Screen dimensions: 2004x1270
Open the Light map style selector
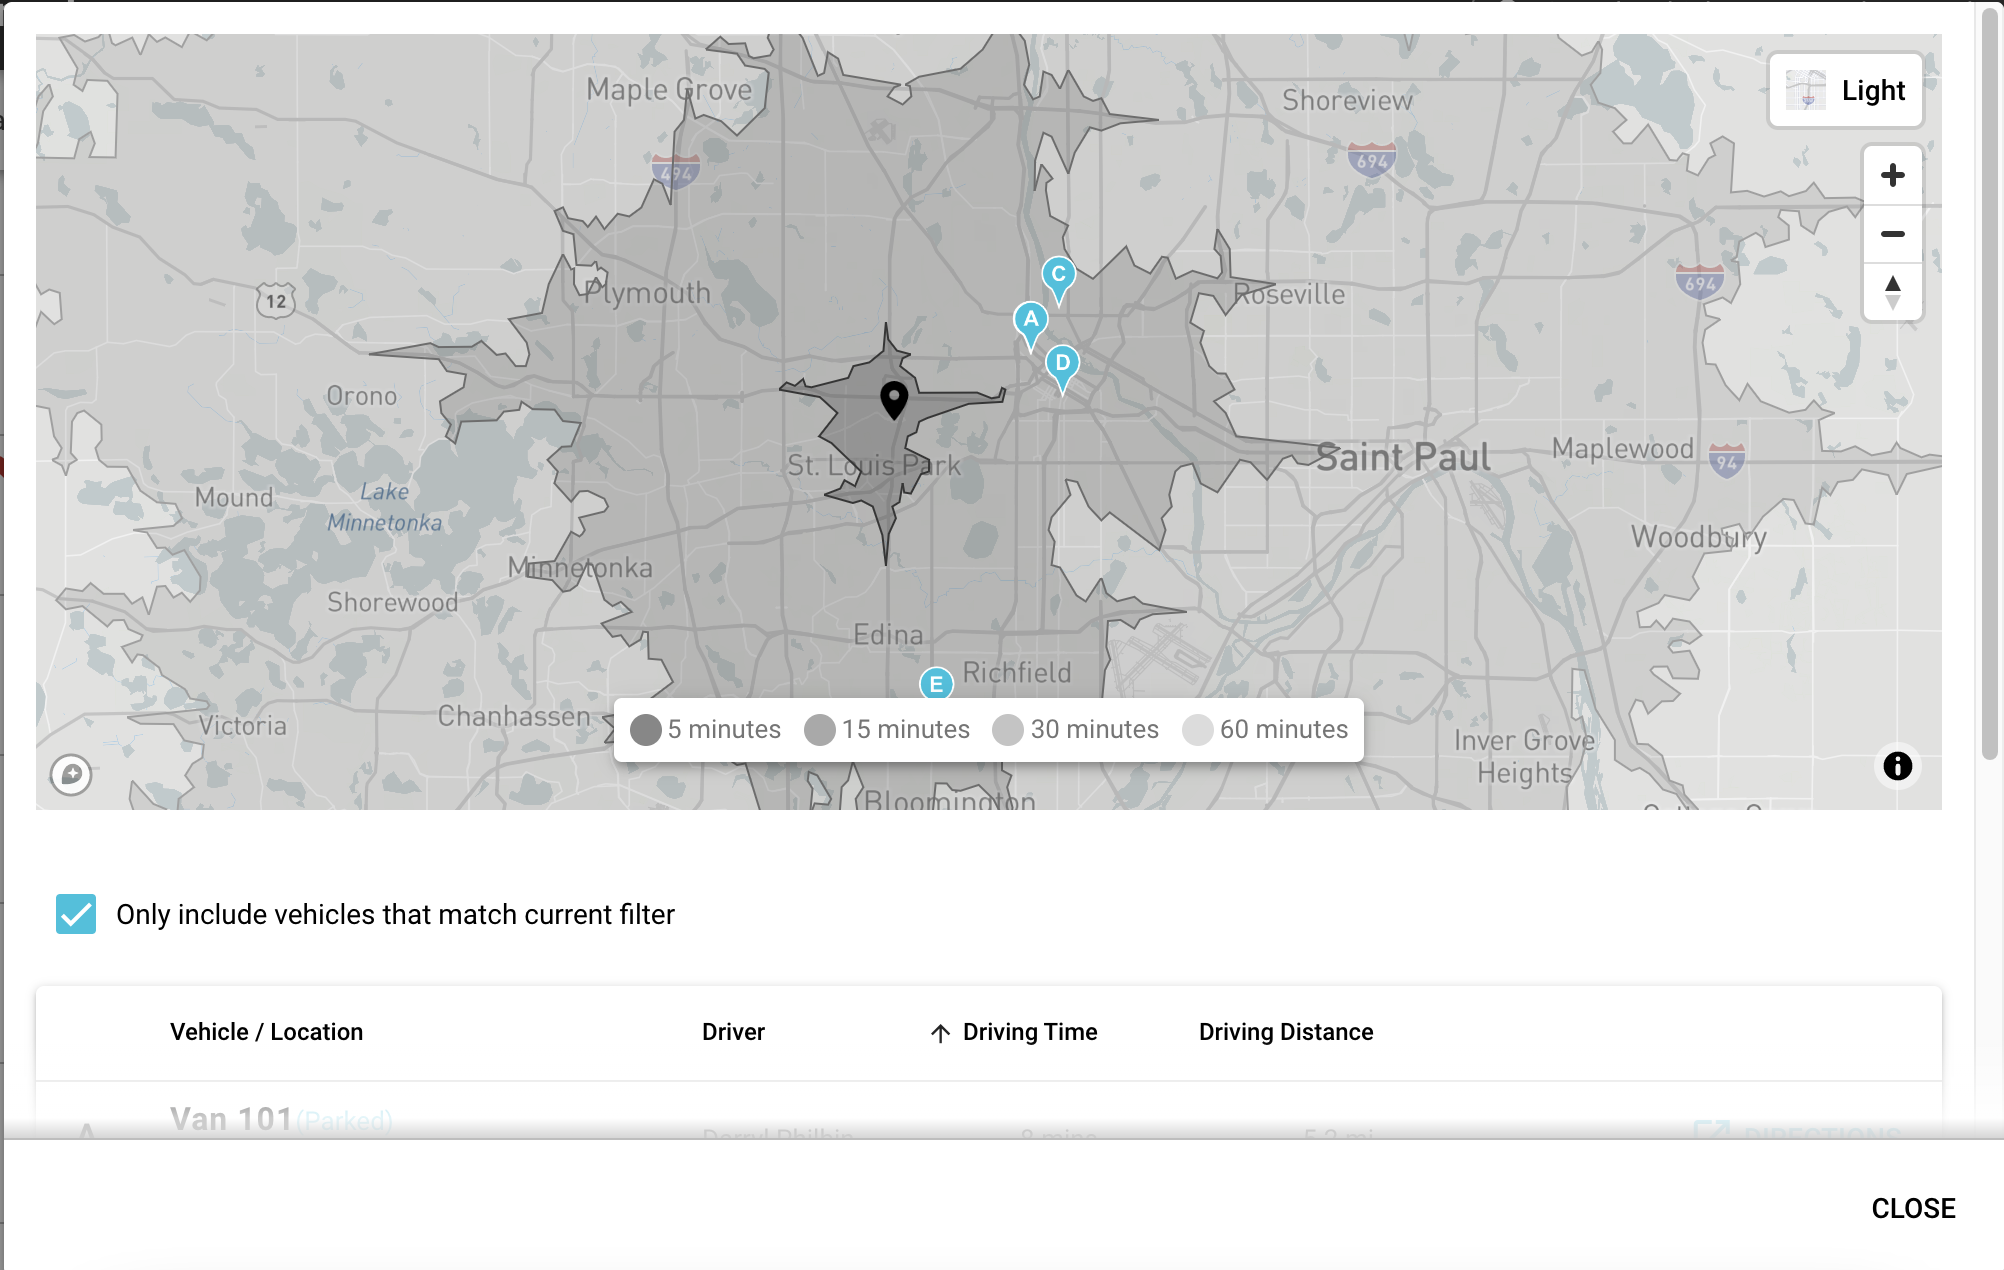[1846, 91]
